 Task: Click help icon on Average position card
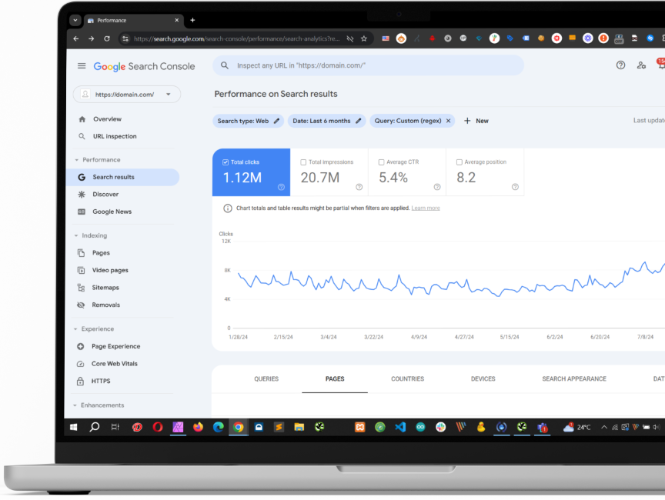515,187
